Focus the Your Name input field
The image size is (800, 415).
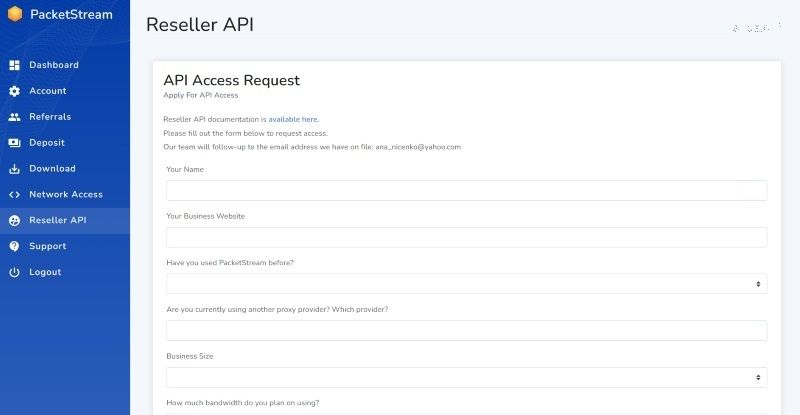click(x=466, y=190)
